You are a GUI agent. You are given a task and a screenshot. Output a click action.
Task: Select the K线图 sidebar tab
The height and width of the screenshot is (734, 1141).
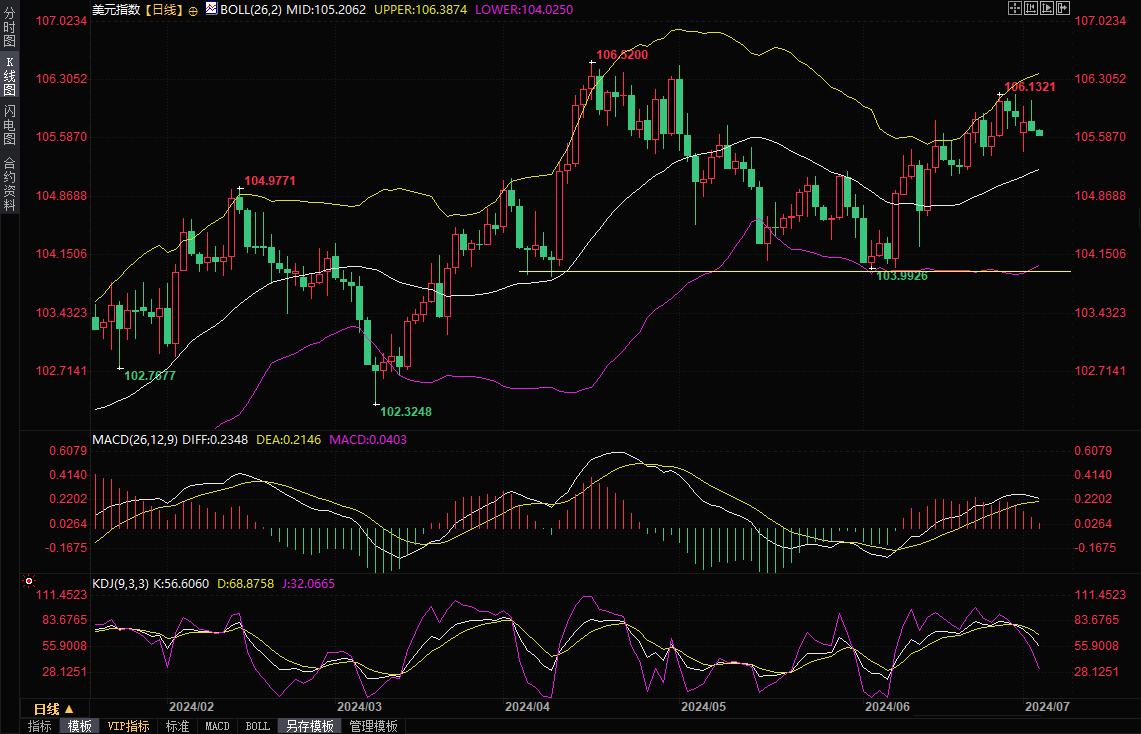[x=9, y=76]
